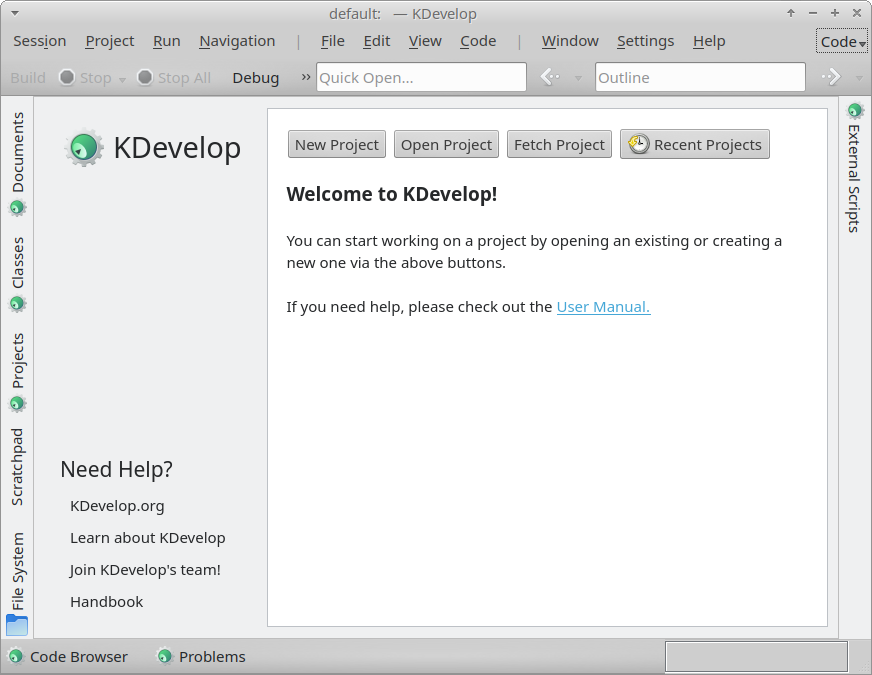
Task: Open the Code area switcher dropdown
Action: [x=841, y=41]
